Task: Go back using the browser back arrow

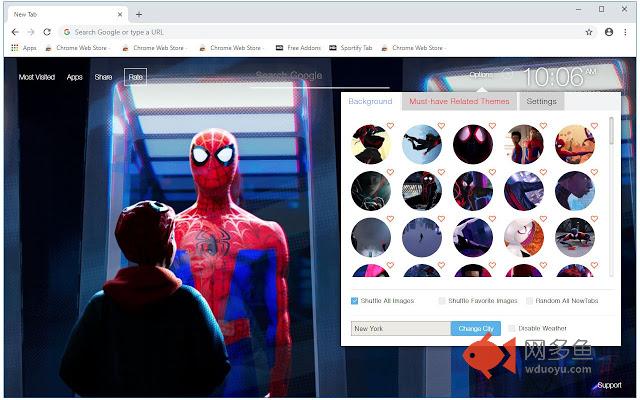Action: [x=15, y=32]
